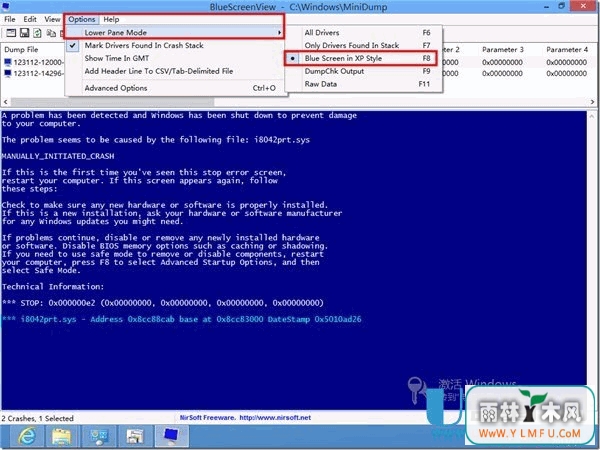Screen dimensions: 600x450
Task: Click the line naming the file i8042prt.sys as cause
Action: pyautogui.click(x=156, y=140)
